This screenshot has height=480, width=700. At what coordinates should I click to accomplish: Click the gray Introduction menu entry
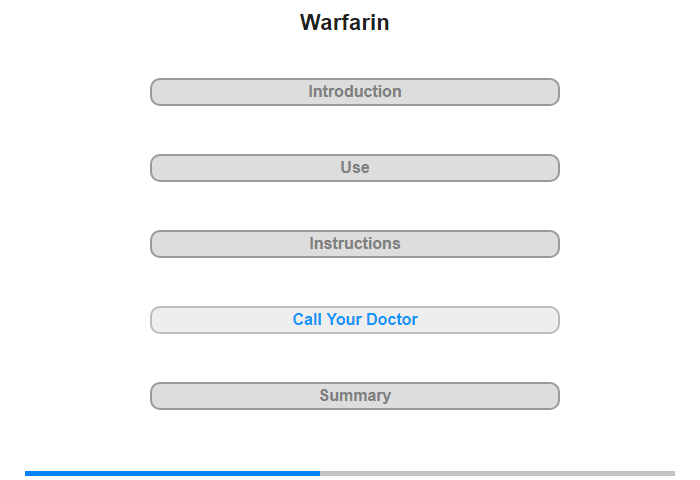click(354, 92)
